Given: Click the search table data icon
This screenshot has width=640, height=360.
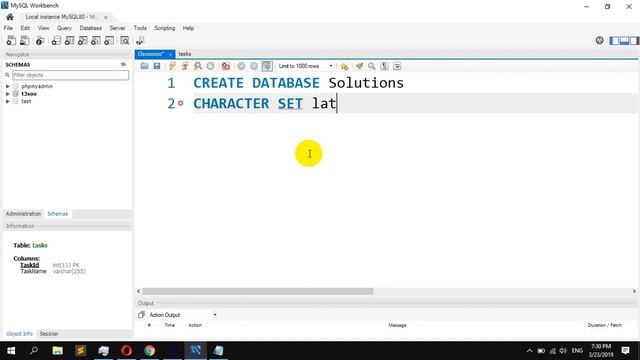Looking at the screenshot, I should point(124,40).
